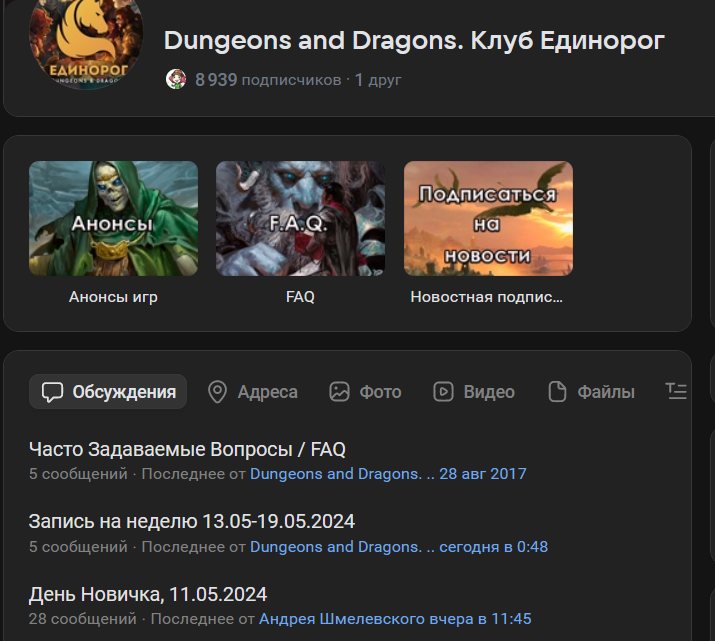Open the 1 друг friends link
The image size is (715, 641).
pyautogui.click(x=378, y=80)
